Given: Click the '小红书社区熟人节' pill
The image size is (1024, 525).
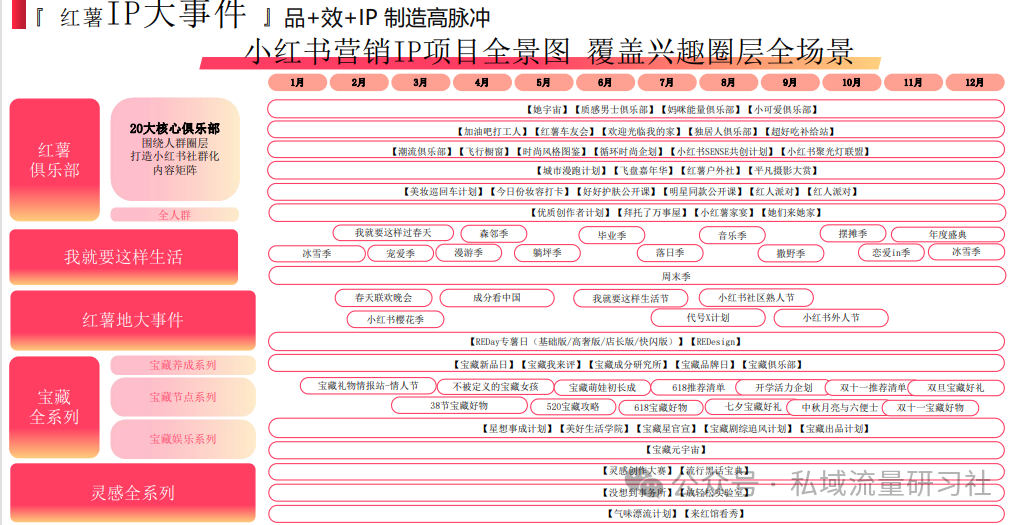Looking at the screenshot, I should [756, 298].
